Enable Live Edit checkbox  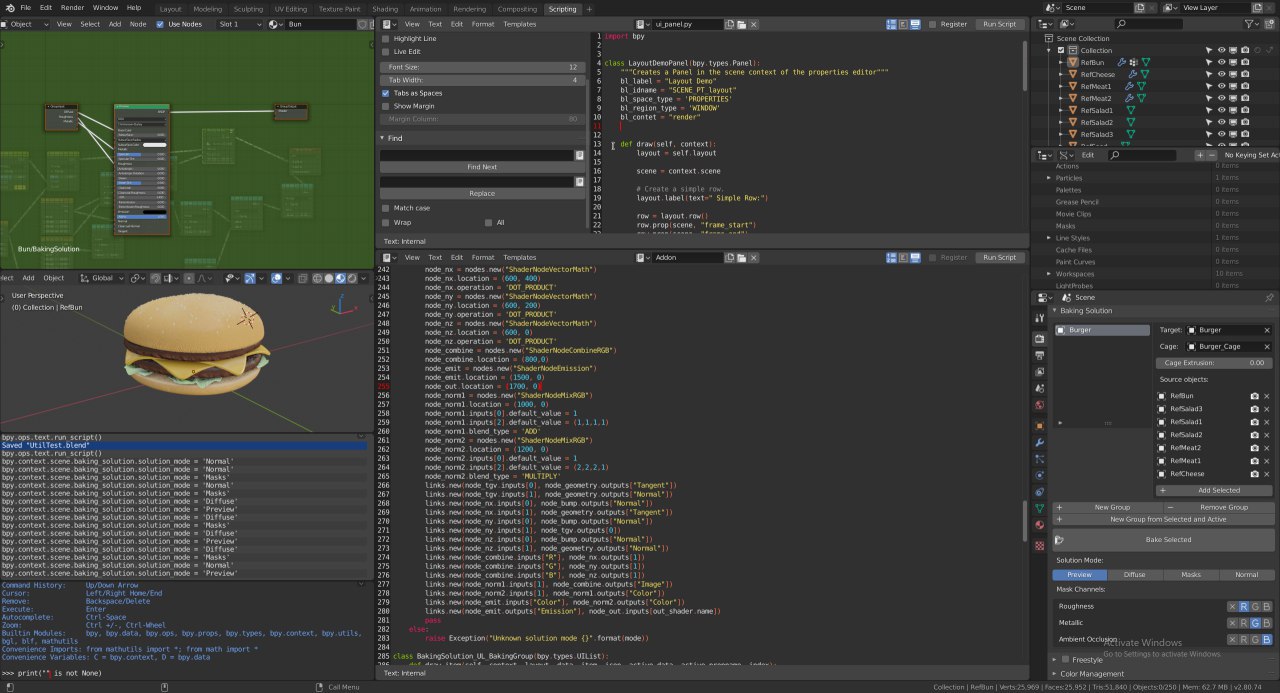click(x=386, y=51)
